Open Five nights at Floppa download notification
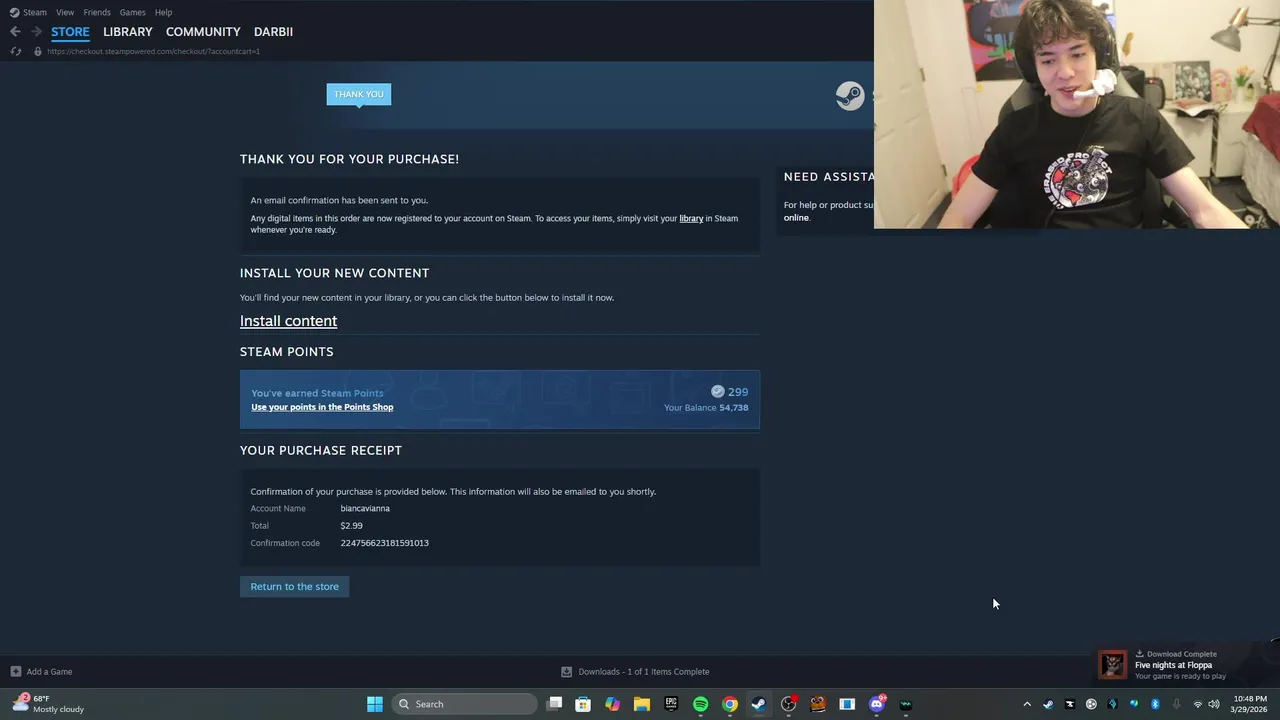This screenshot has height=720, width=1280. (x=1186, y=665)
